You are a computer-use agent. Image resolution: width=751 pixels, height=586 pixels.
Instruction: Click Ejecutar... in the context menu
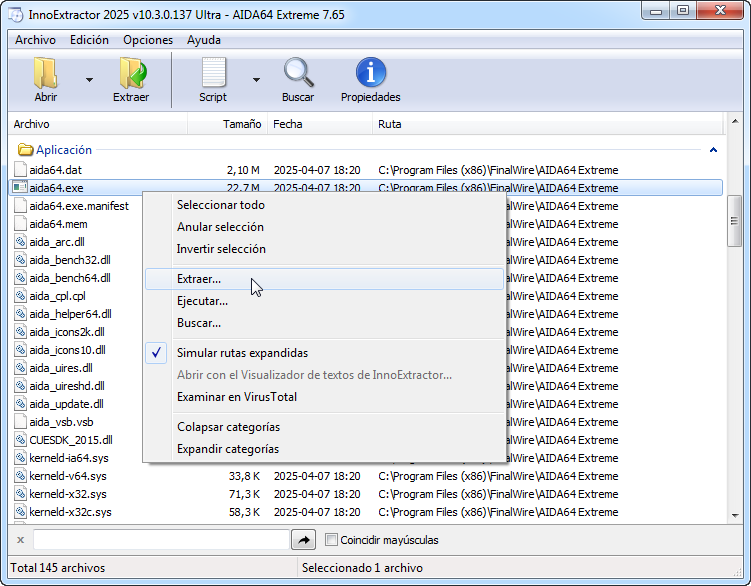click(x=324, y=301)
